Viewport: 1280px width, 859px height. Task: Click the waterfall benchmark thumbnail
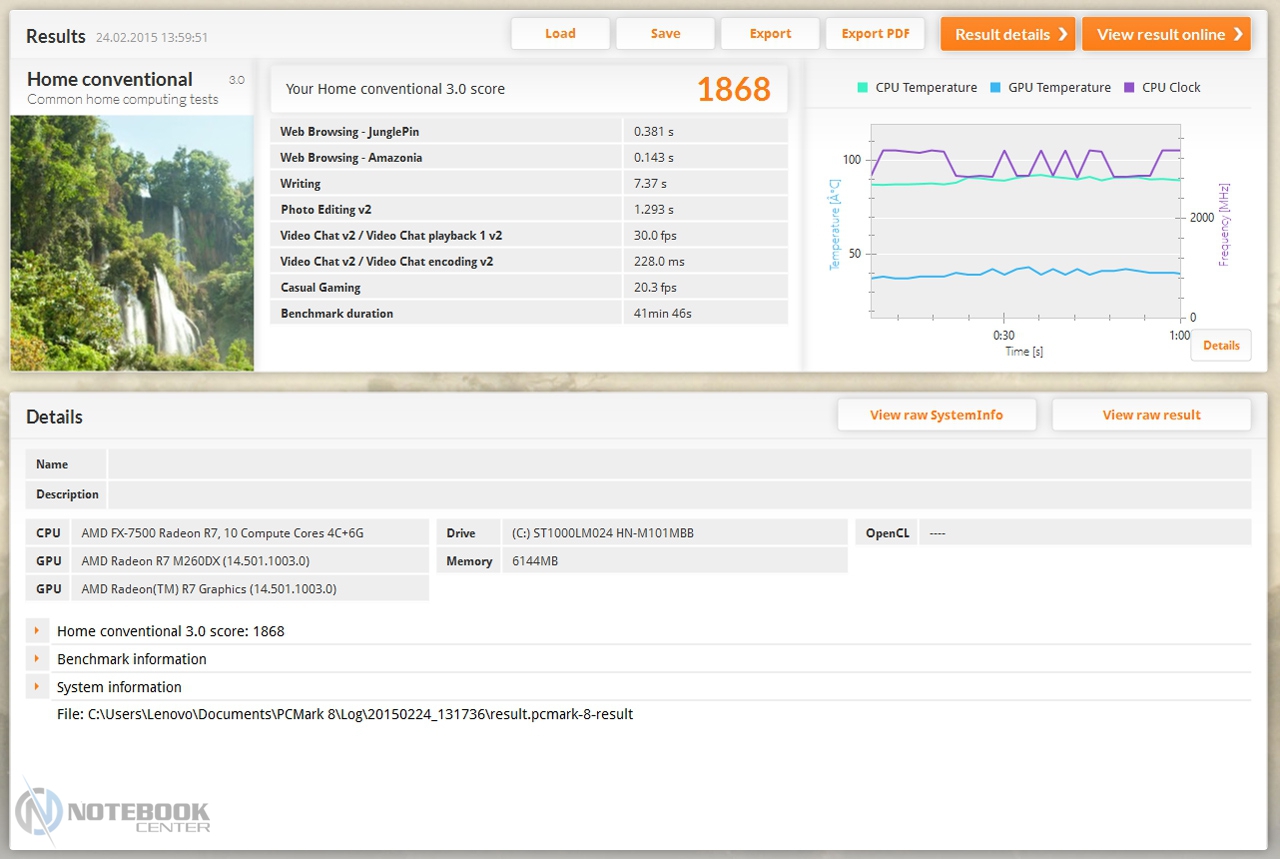tap(132, 243)
